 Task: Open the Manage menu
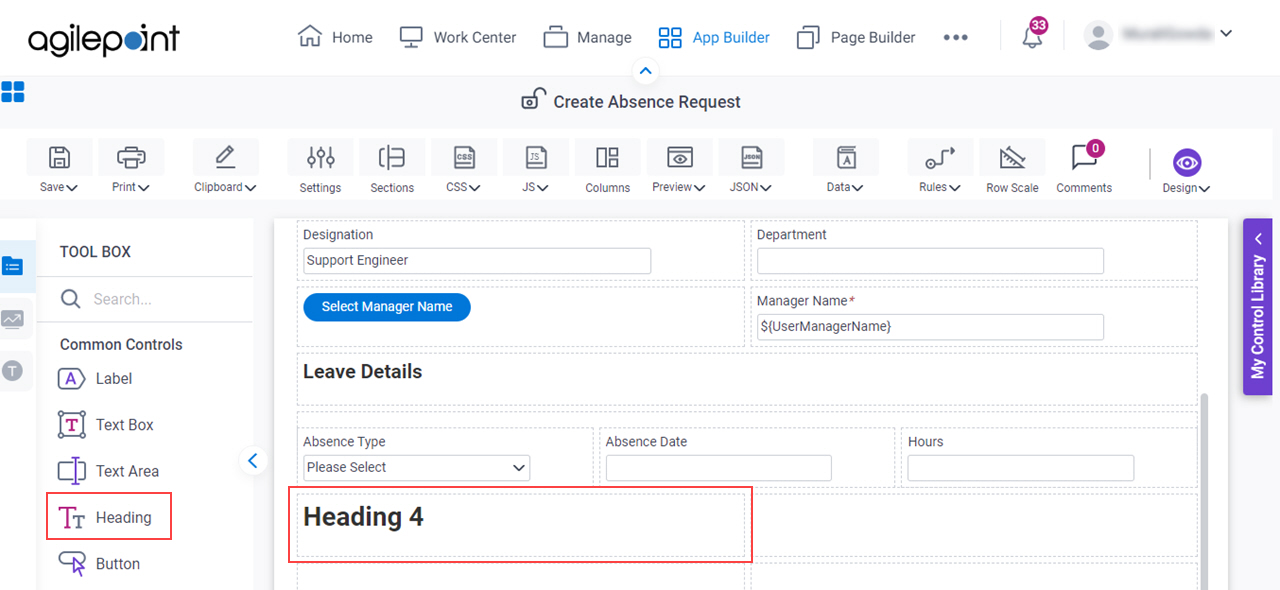588,37
